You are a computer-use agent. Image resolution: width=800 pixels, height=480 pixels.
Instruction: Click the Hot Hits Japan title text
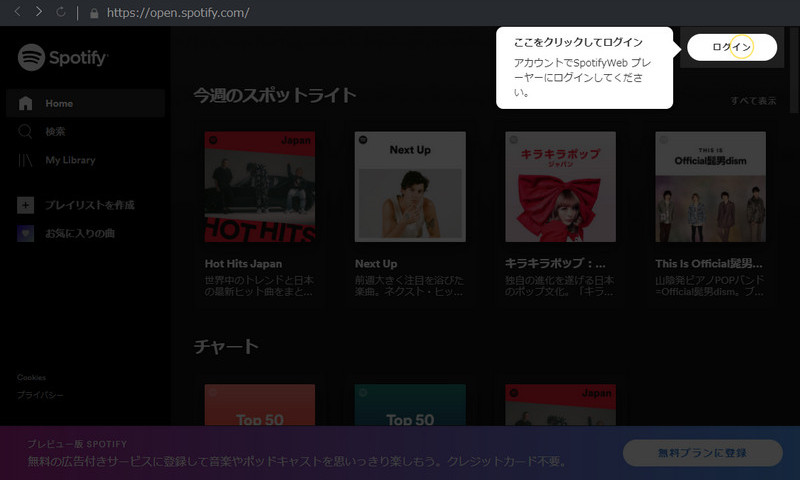243,264
